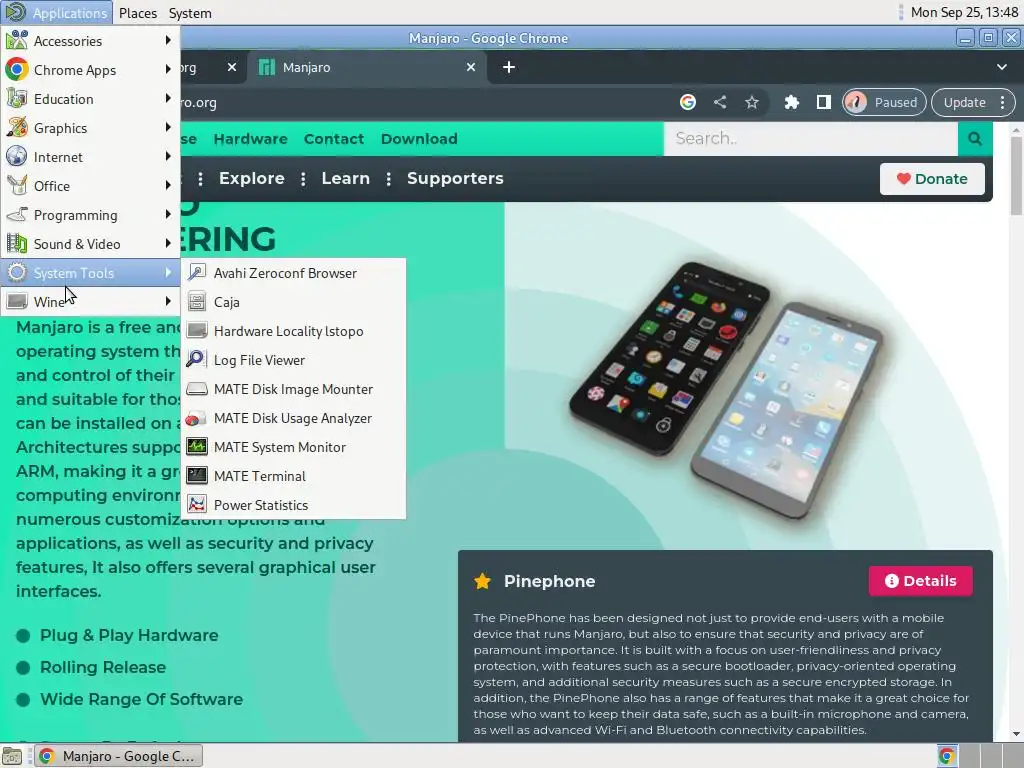Select the System Tools menu entry
This screenshot has height=768, width=1024.
91,273
